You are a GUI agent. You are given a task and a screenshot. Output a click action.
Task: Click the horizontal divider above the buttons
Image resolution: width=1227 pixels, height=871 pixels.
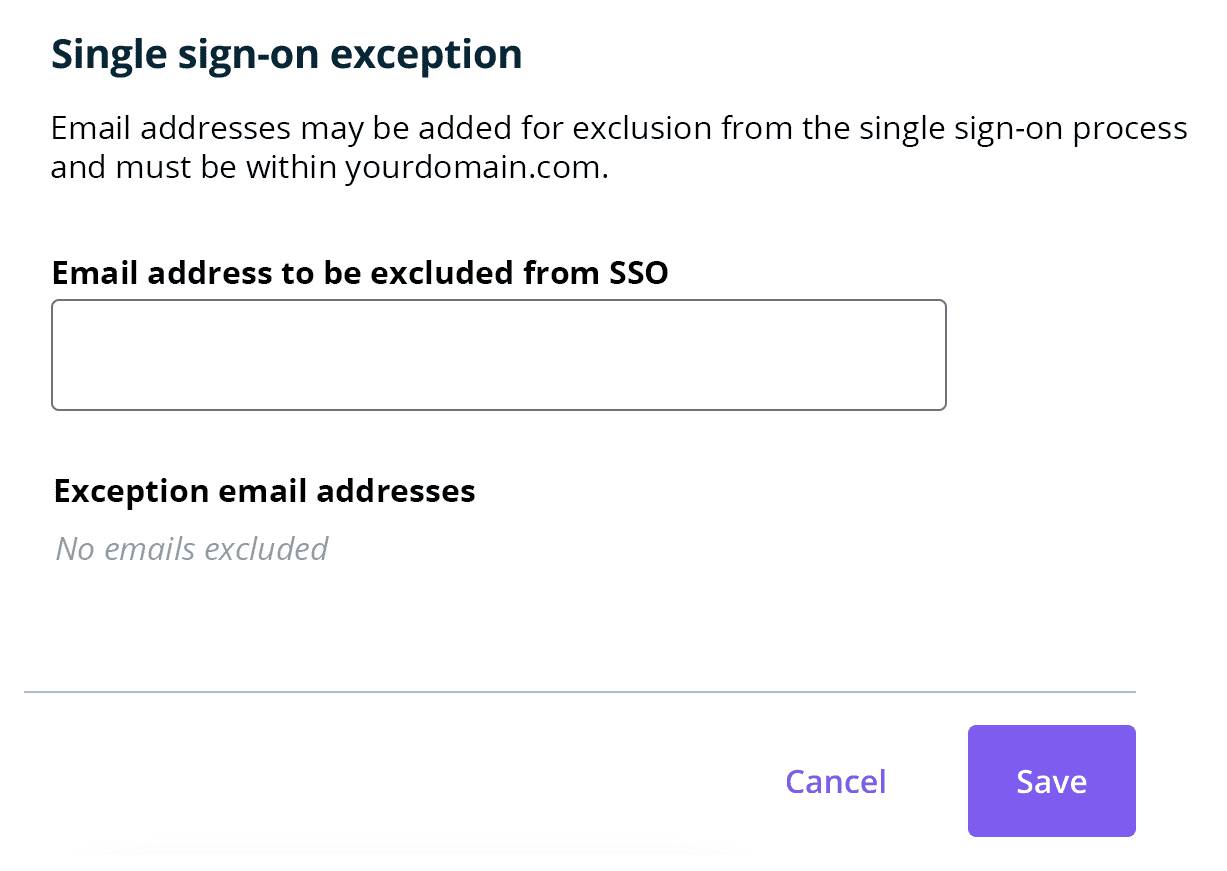click(x=583, y=691)
